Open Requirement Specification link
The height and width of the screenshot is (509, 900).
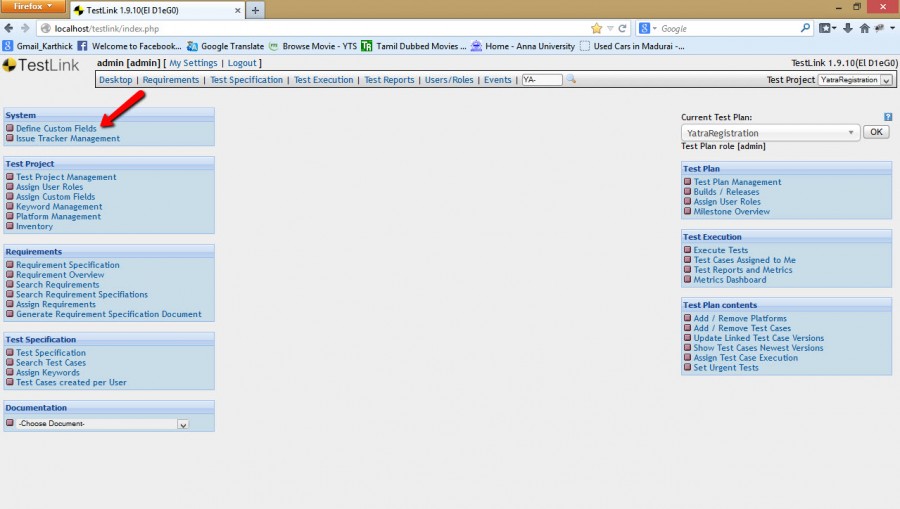click(68, 265)
